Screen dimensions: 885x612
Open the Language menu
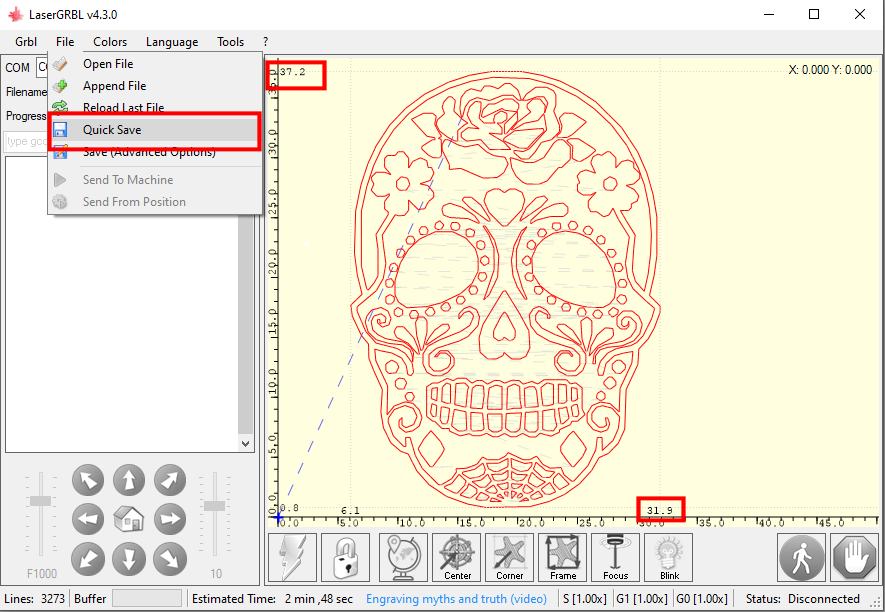(172, 42)
